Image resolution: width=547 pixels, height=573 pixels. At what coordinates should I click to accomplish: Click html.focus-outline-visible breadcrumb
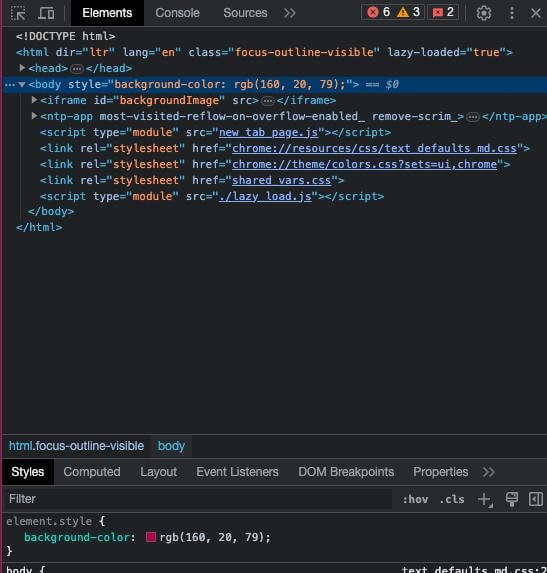click(x=76, y=446)
